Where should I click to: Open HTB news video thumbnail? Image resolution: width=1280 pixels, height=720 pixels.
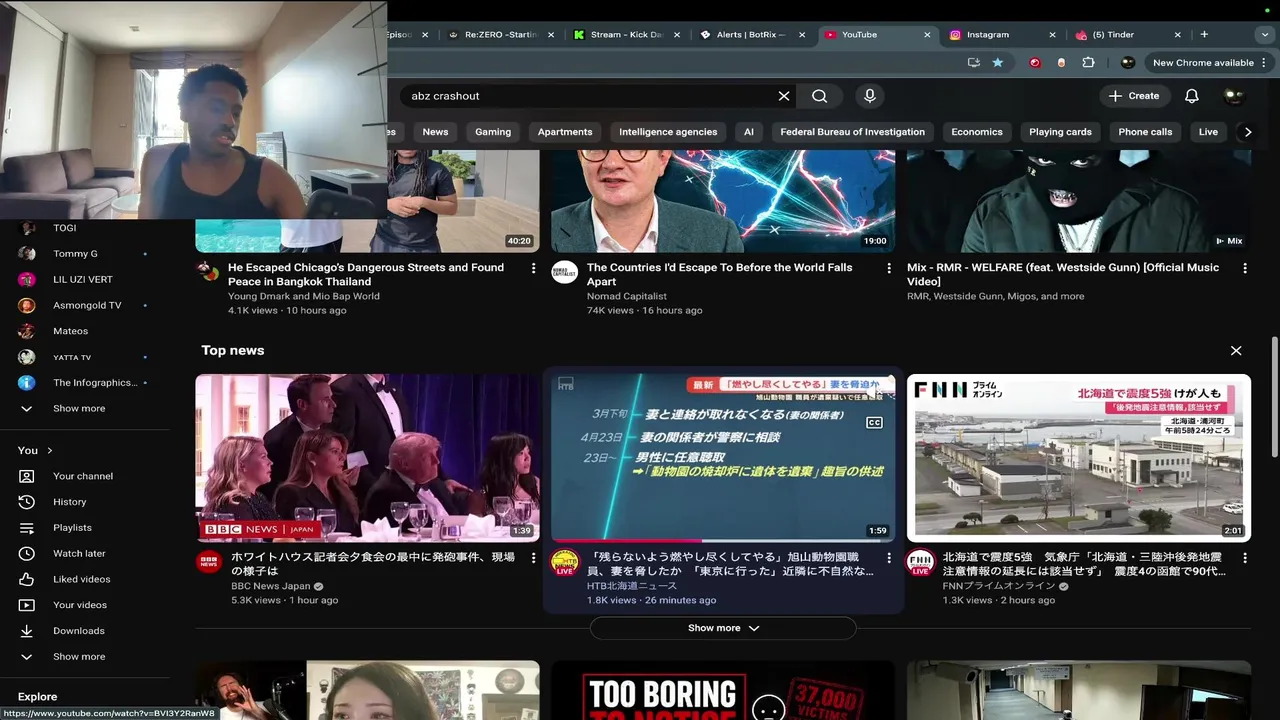pyautogui.click(x=723, y=458)
